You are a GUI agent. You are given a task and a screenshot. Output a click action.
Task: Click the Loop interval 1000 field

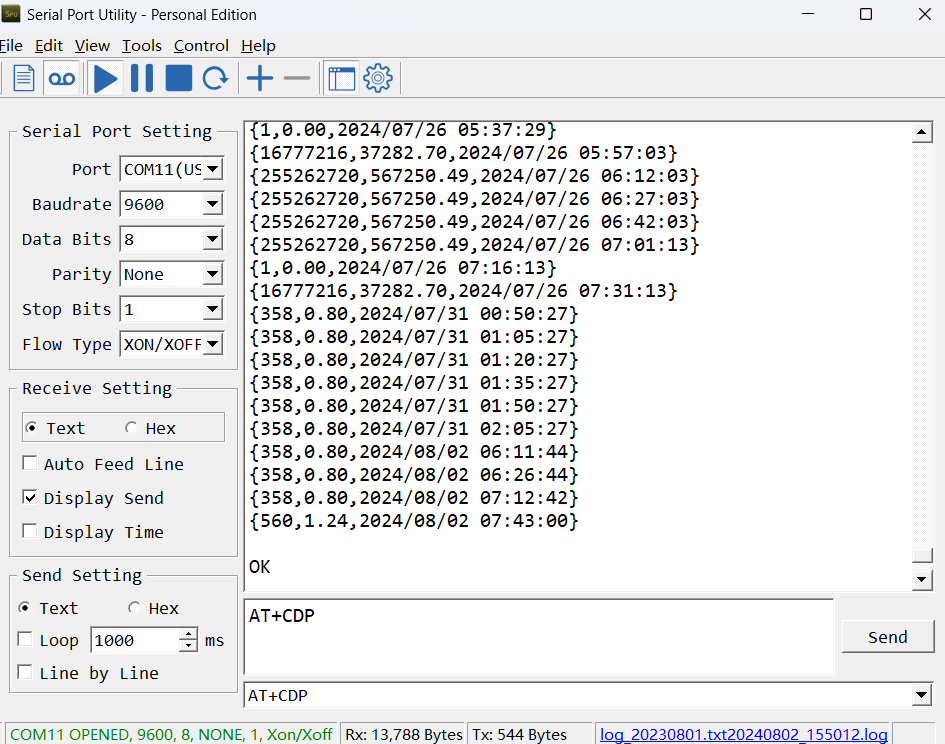(x=135, y=640)
